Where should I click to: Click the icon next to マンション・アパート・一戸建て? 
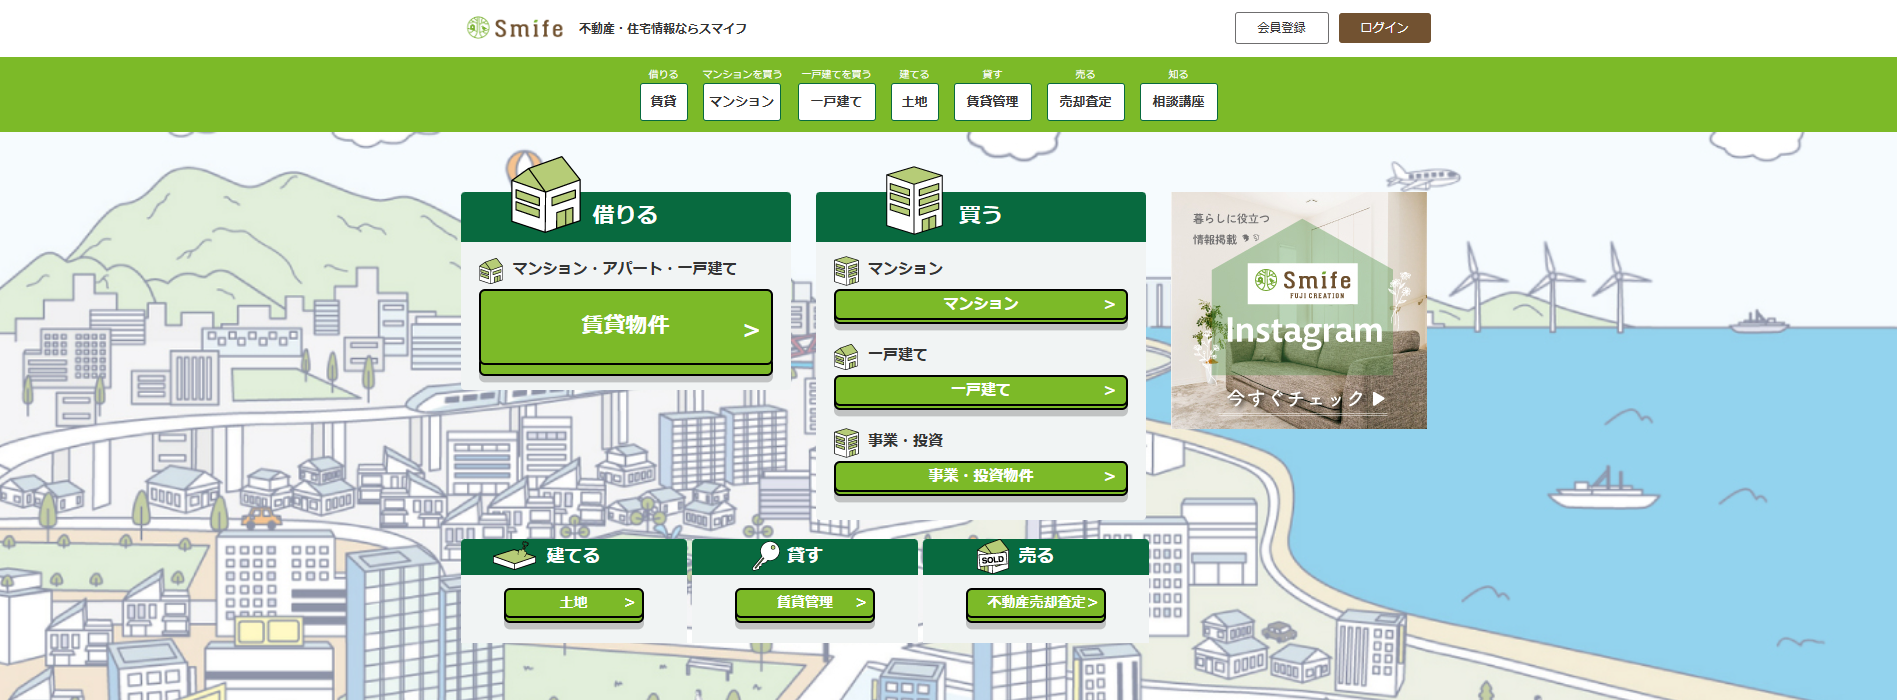[491, 270]
